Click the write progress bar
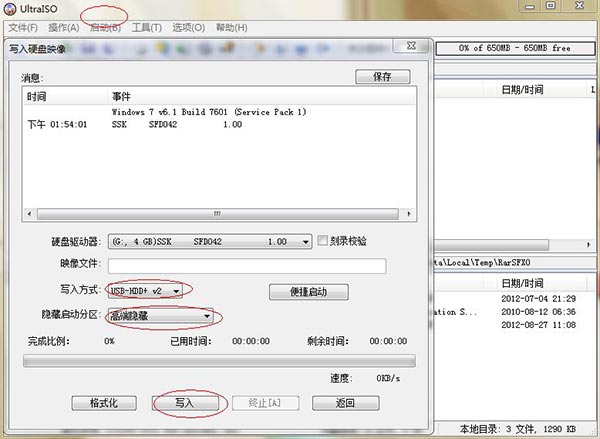 coord(219,361)
